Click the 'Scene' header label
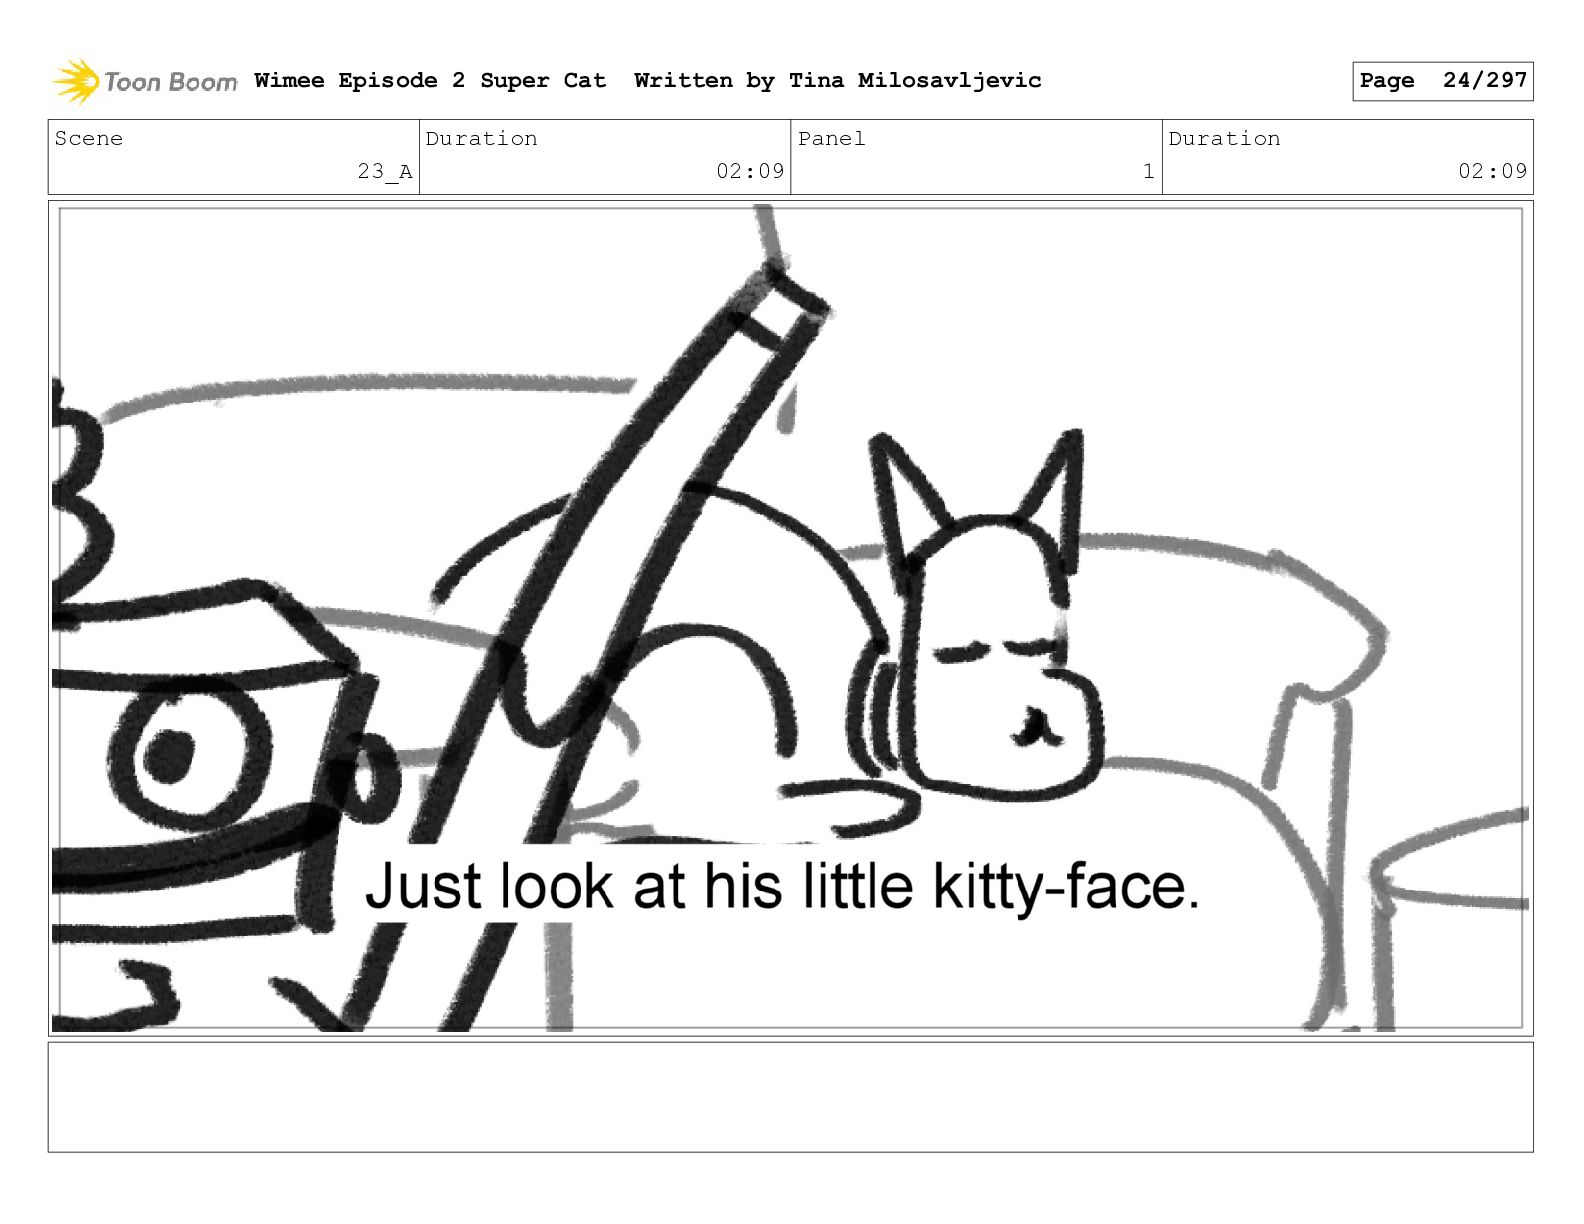 click(x=89, y=139)
